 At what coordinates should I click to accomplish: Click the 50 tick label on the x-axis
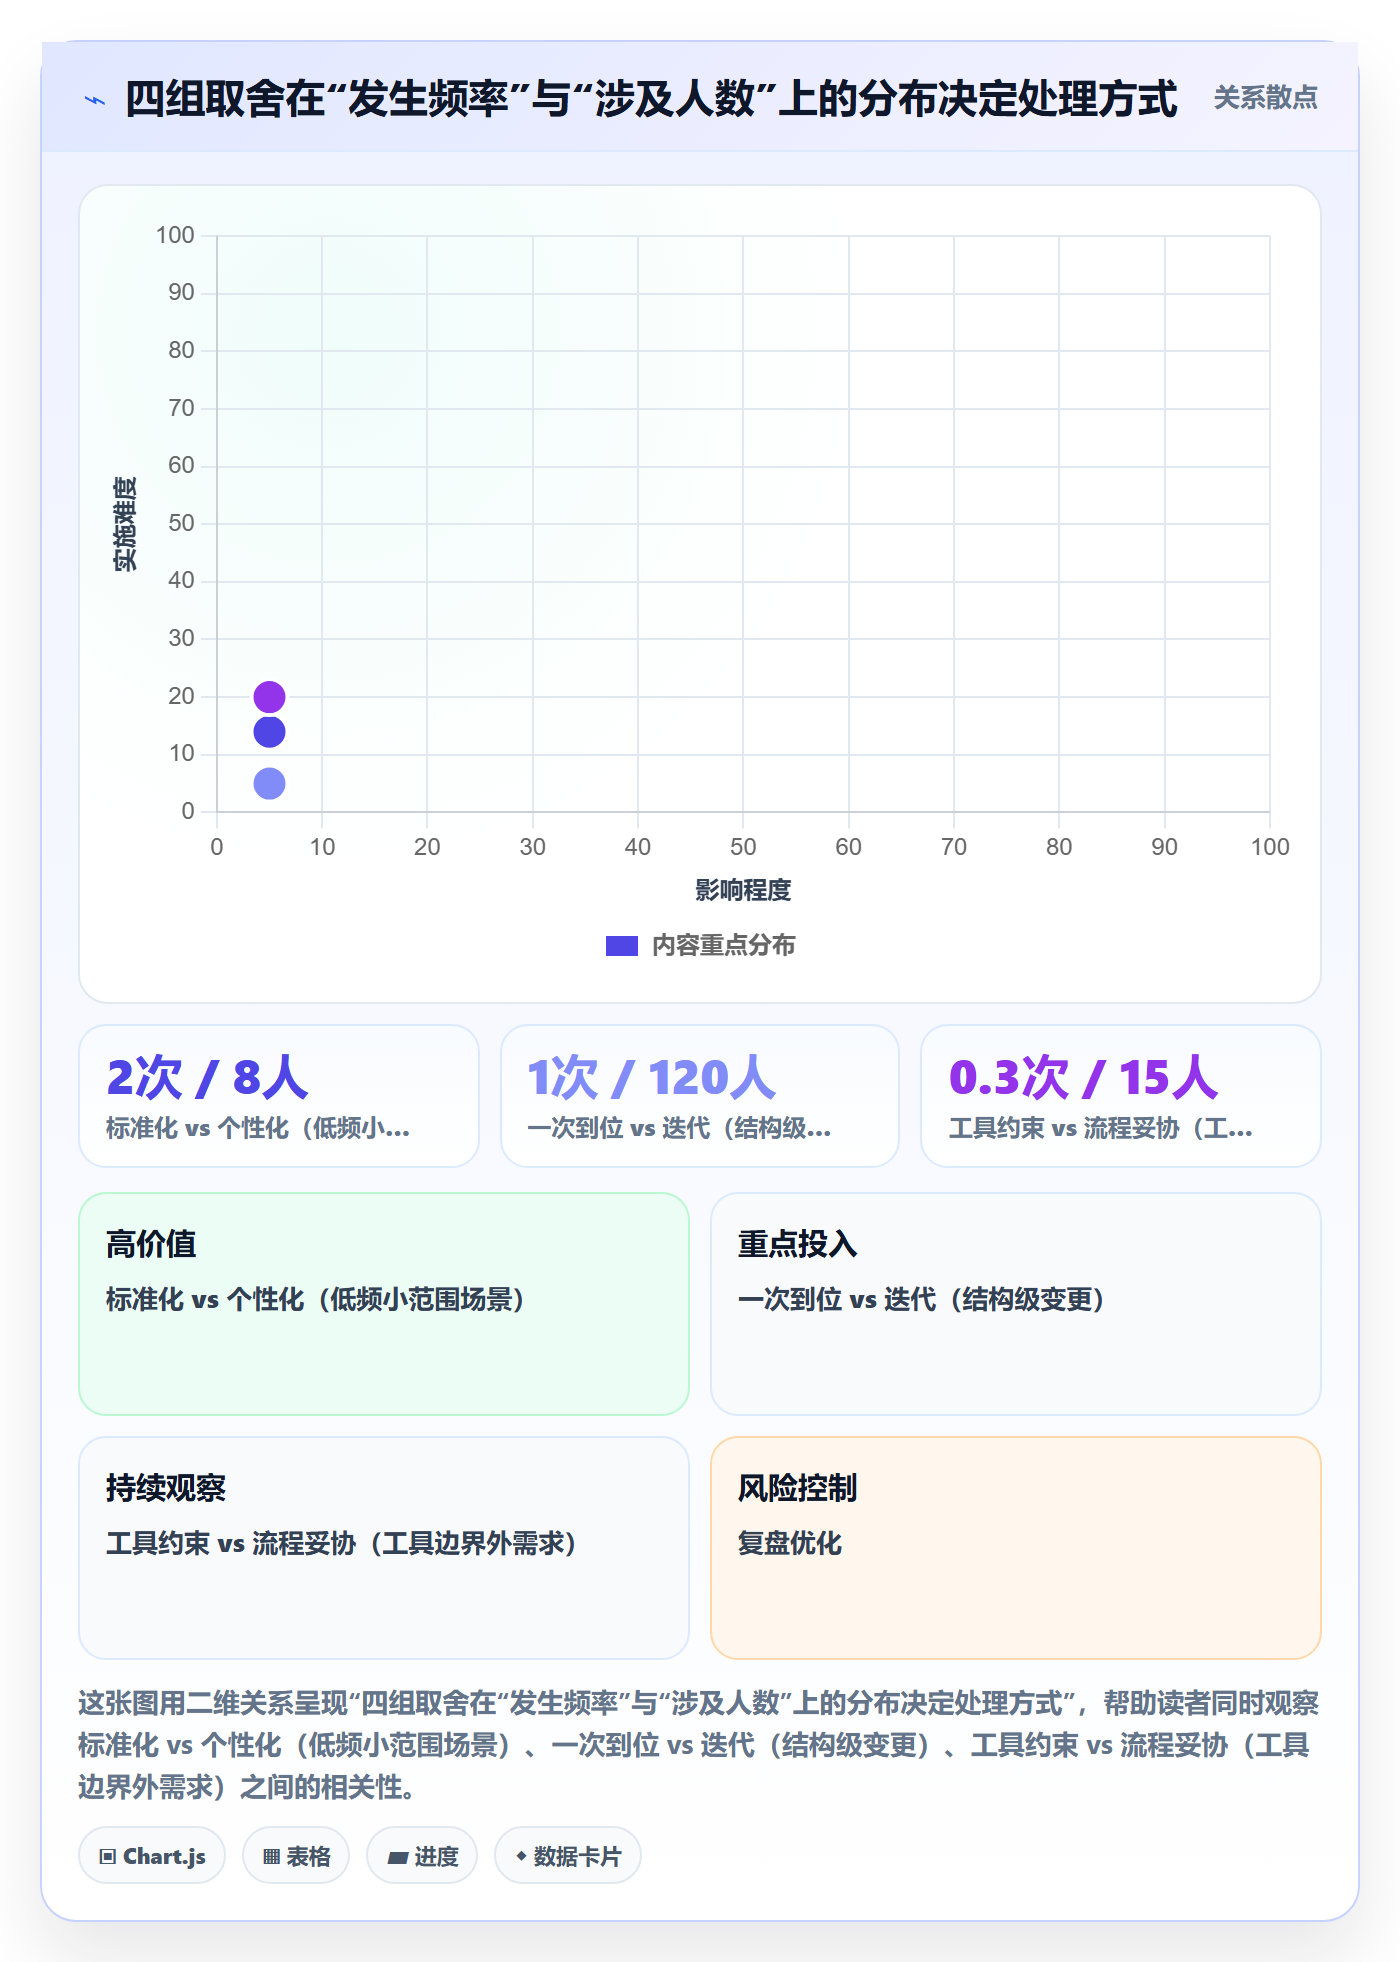tap(743, 847)
